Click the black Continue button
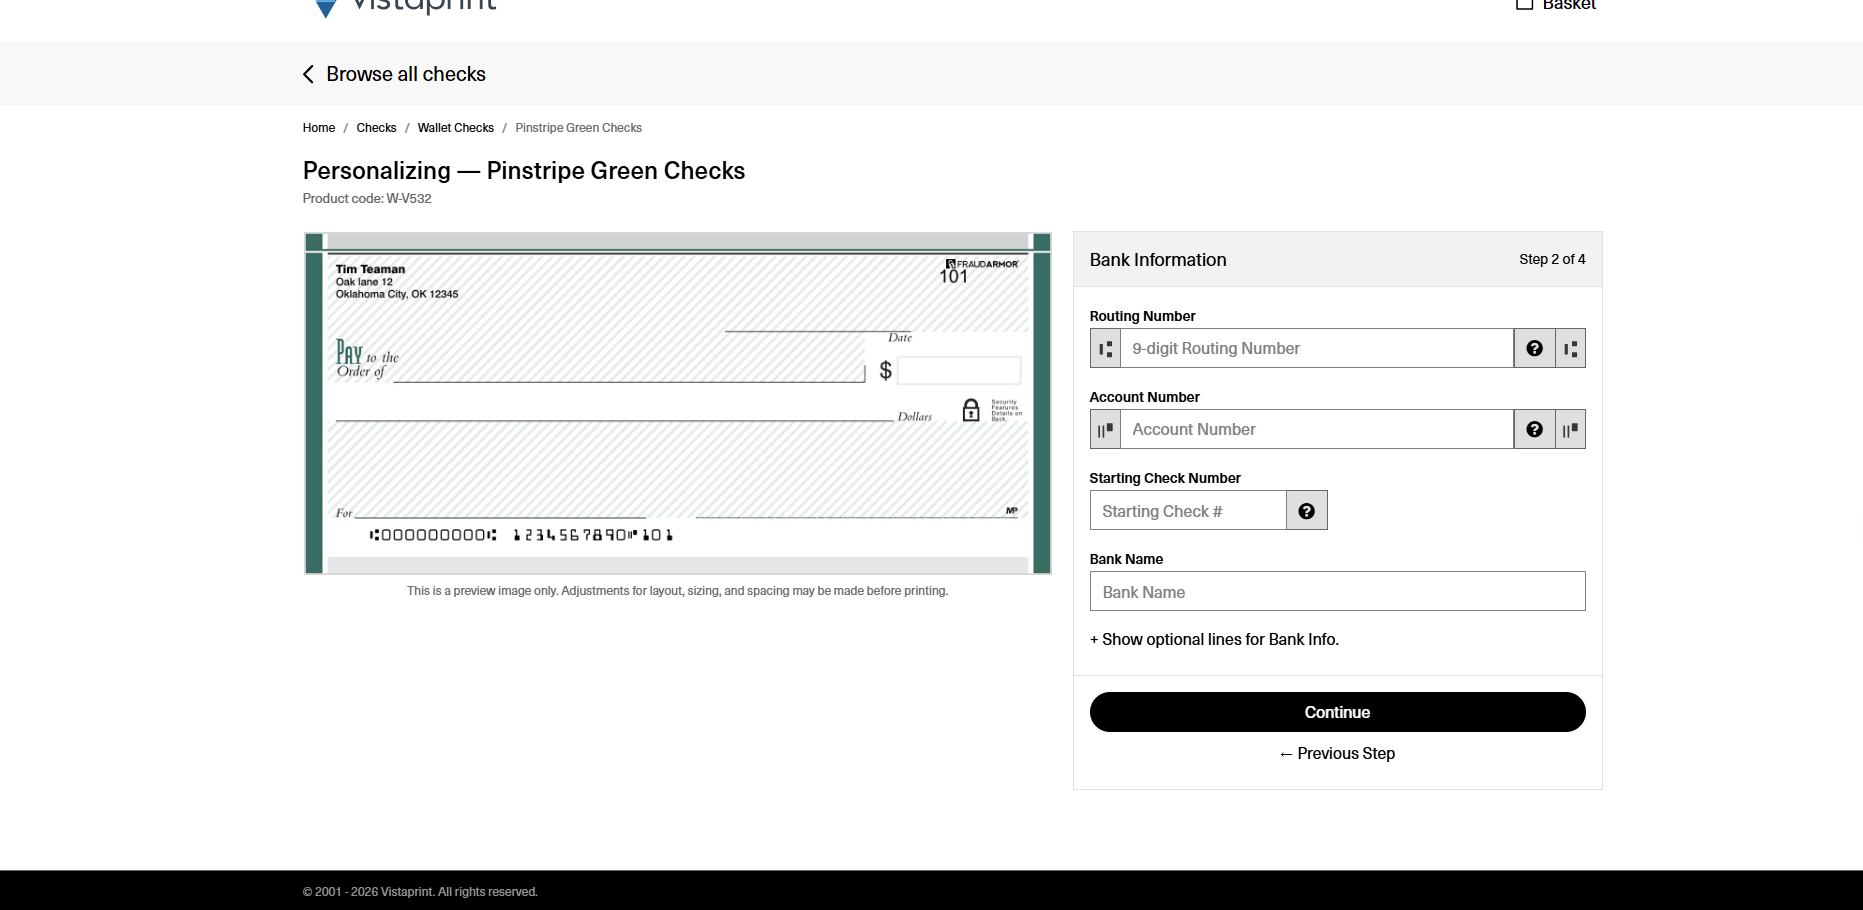 click(1337, 712)
